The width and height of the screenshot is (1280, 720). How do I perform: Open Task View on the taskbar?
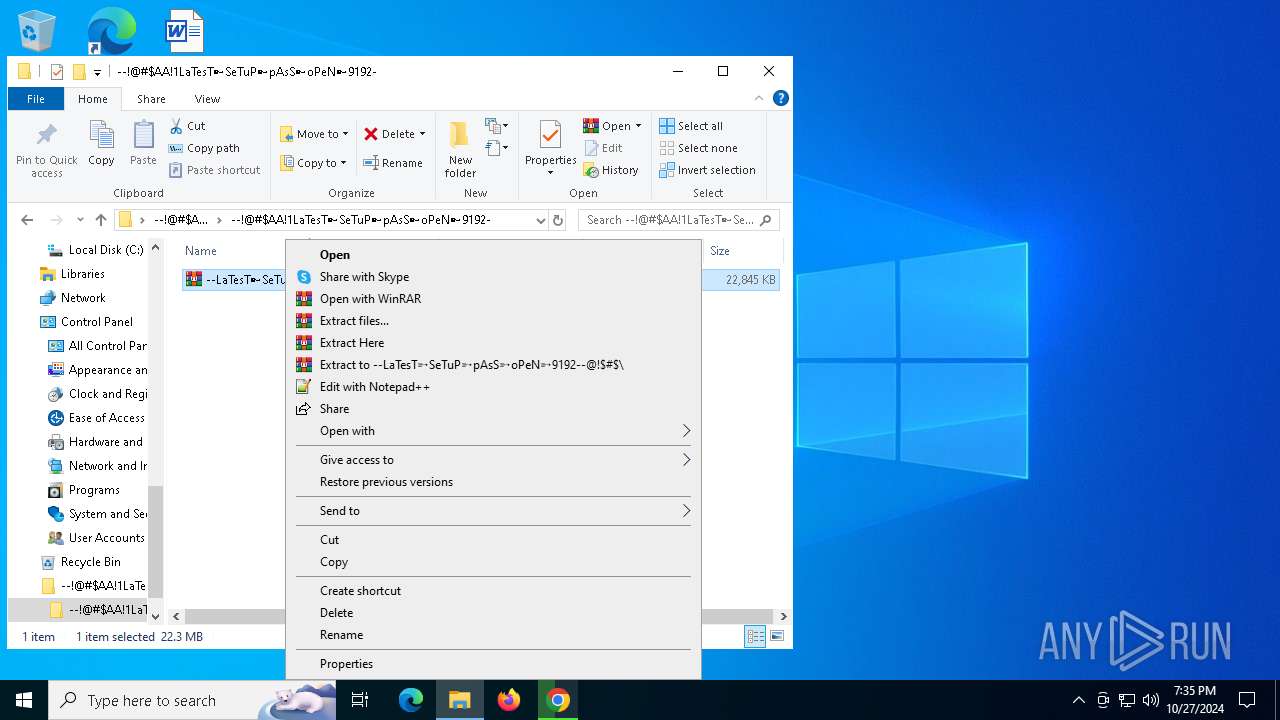click(x=360, y=700)
